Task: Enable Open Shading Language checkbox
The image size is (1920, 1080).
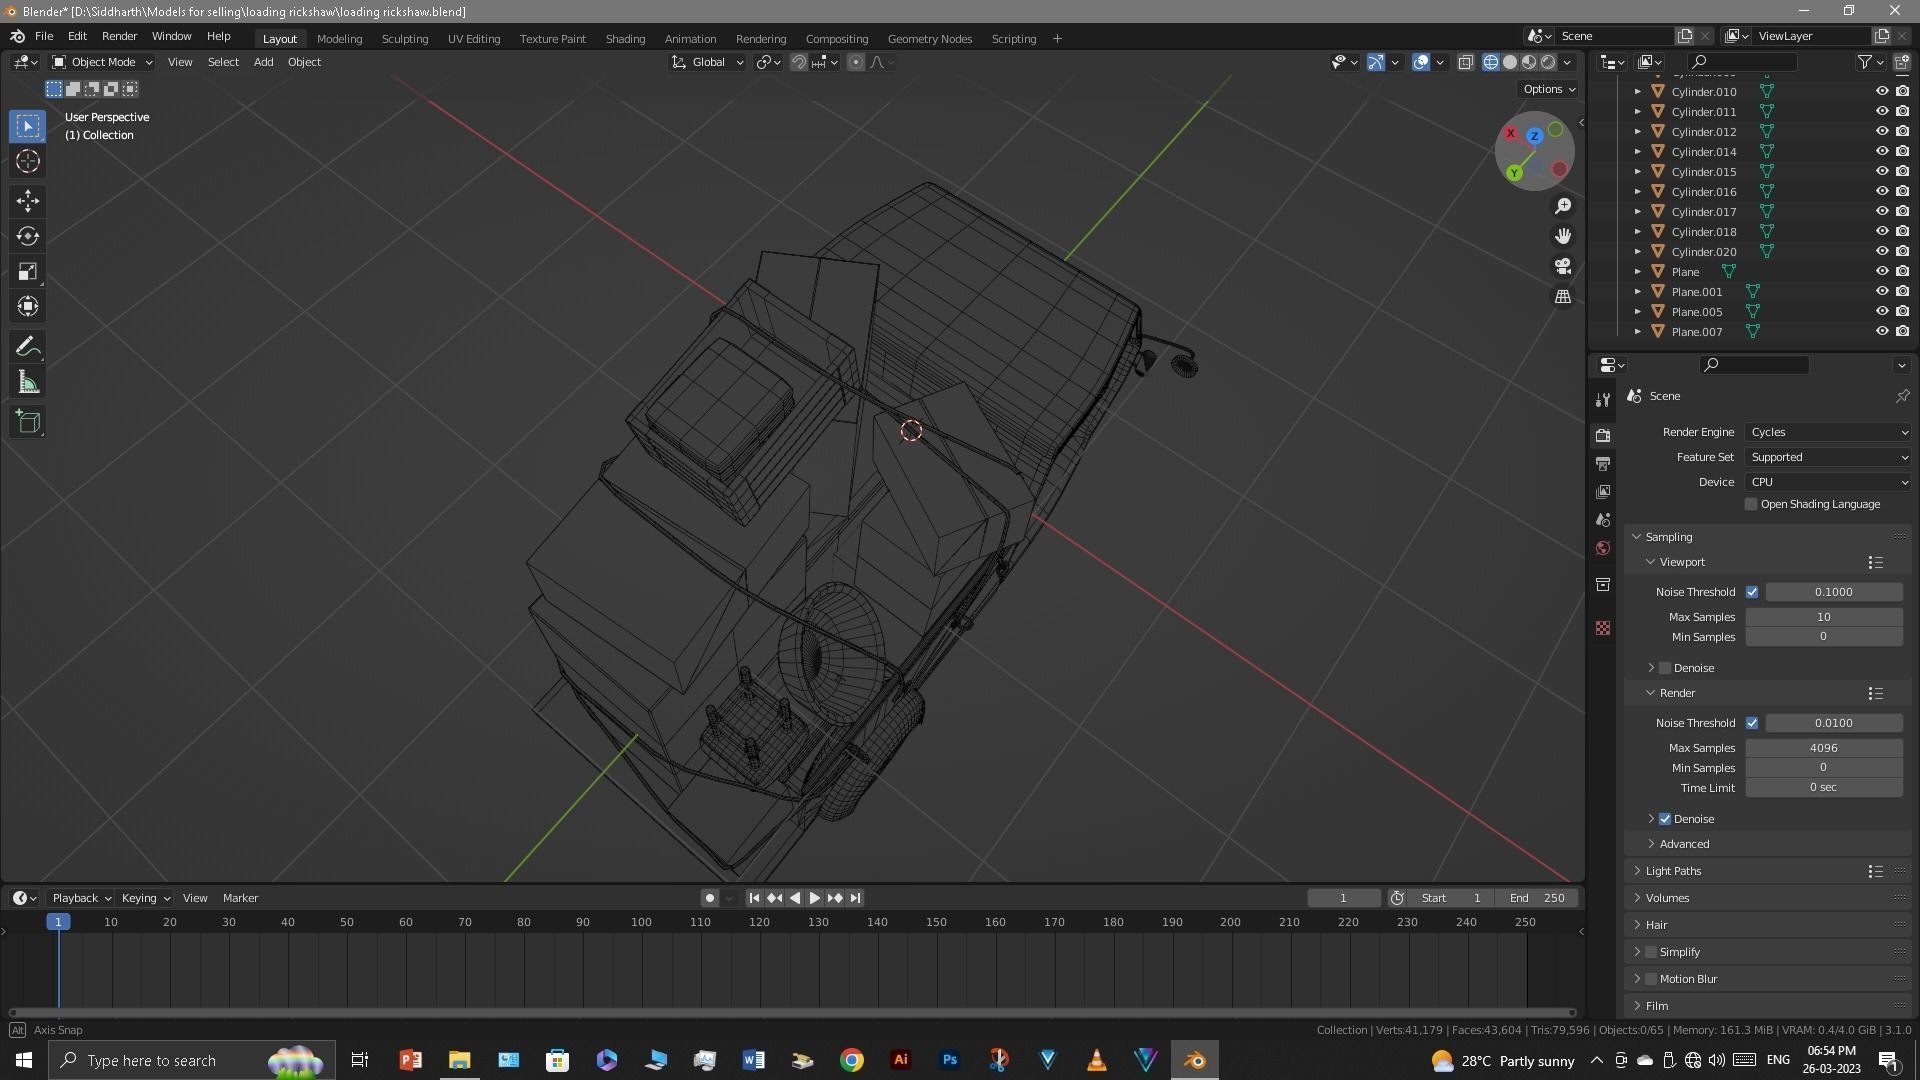Action: [1751, 504]
